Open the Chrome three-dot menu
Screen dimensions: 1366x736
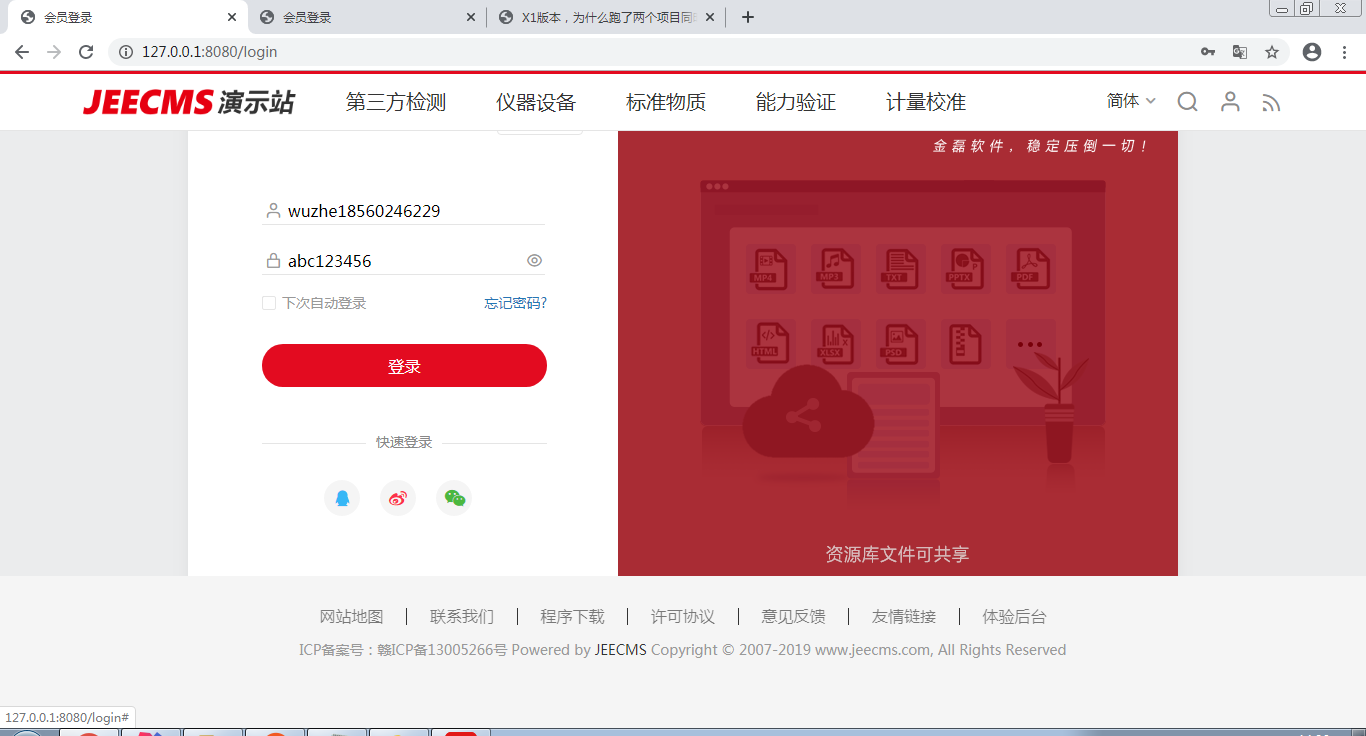tap(1345, 52)
